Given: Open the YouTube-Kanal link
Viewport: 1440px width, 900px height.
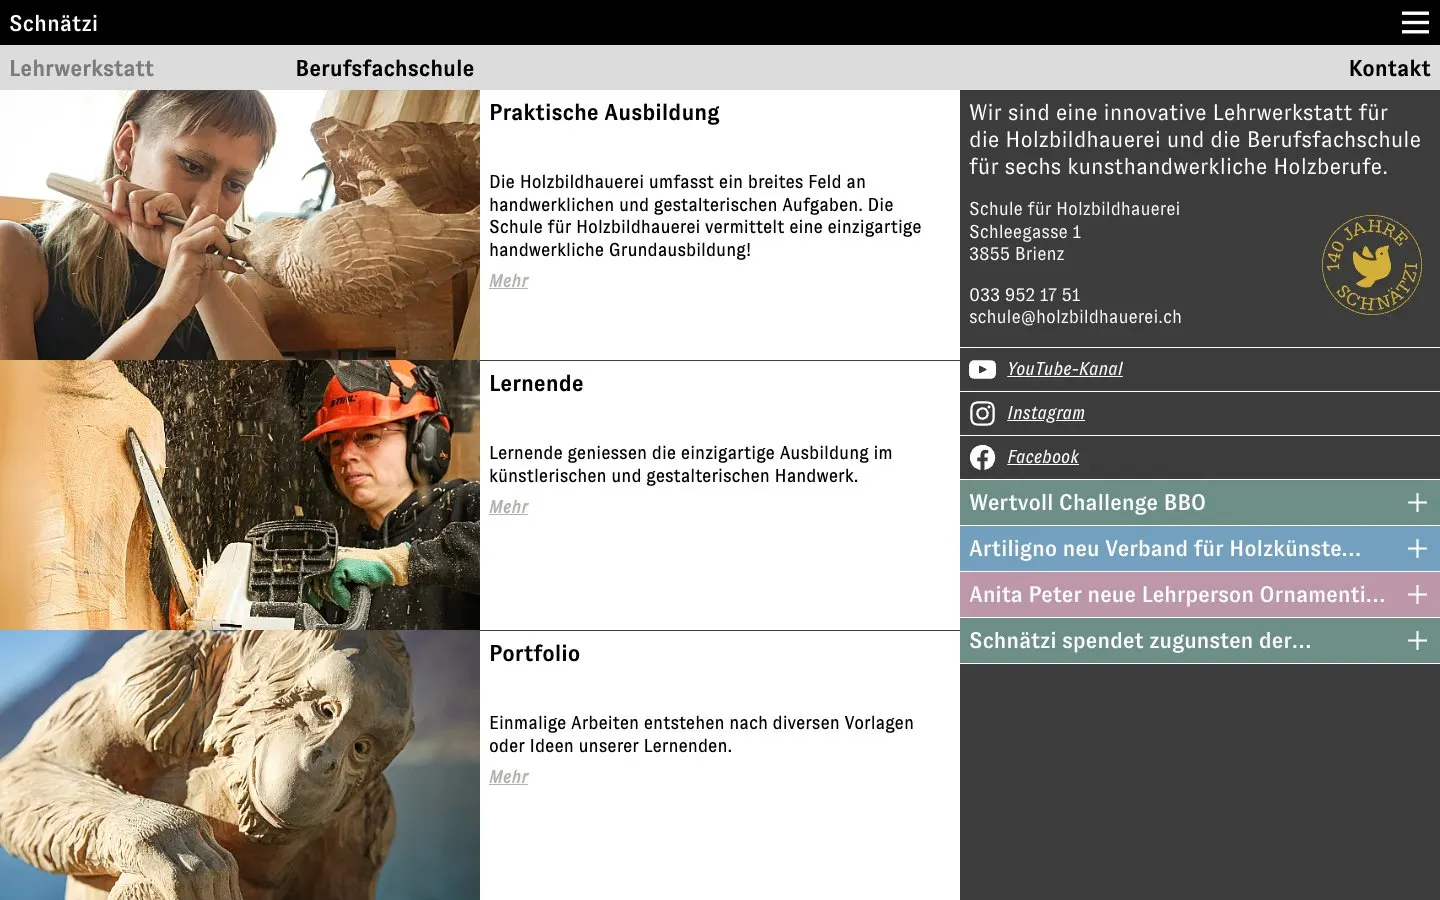Looking at the screenshot, I should pyautogui.click(x=1065, y=369).
